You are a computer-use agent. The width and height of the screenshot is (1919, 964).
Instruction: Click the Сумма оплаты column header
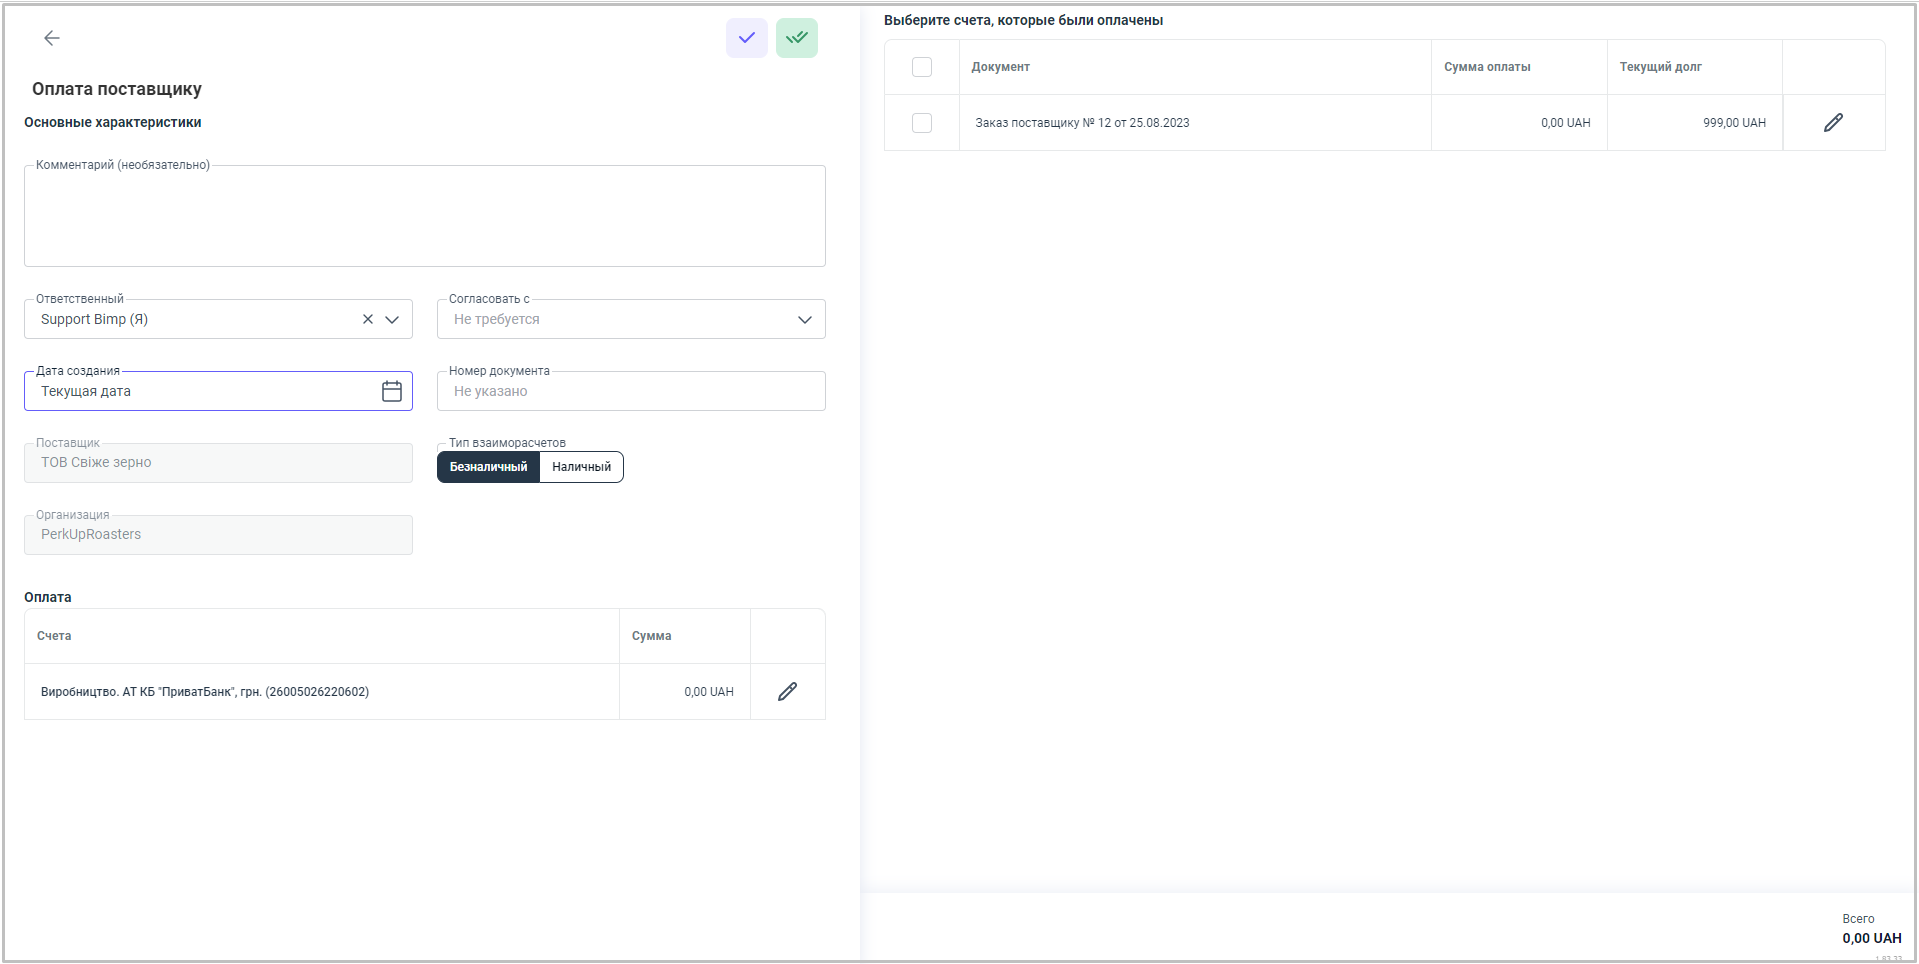pyautogui.click(x=1486, y=67)
